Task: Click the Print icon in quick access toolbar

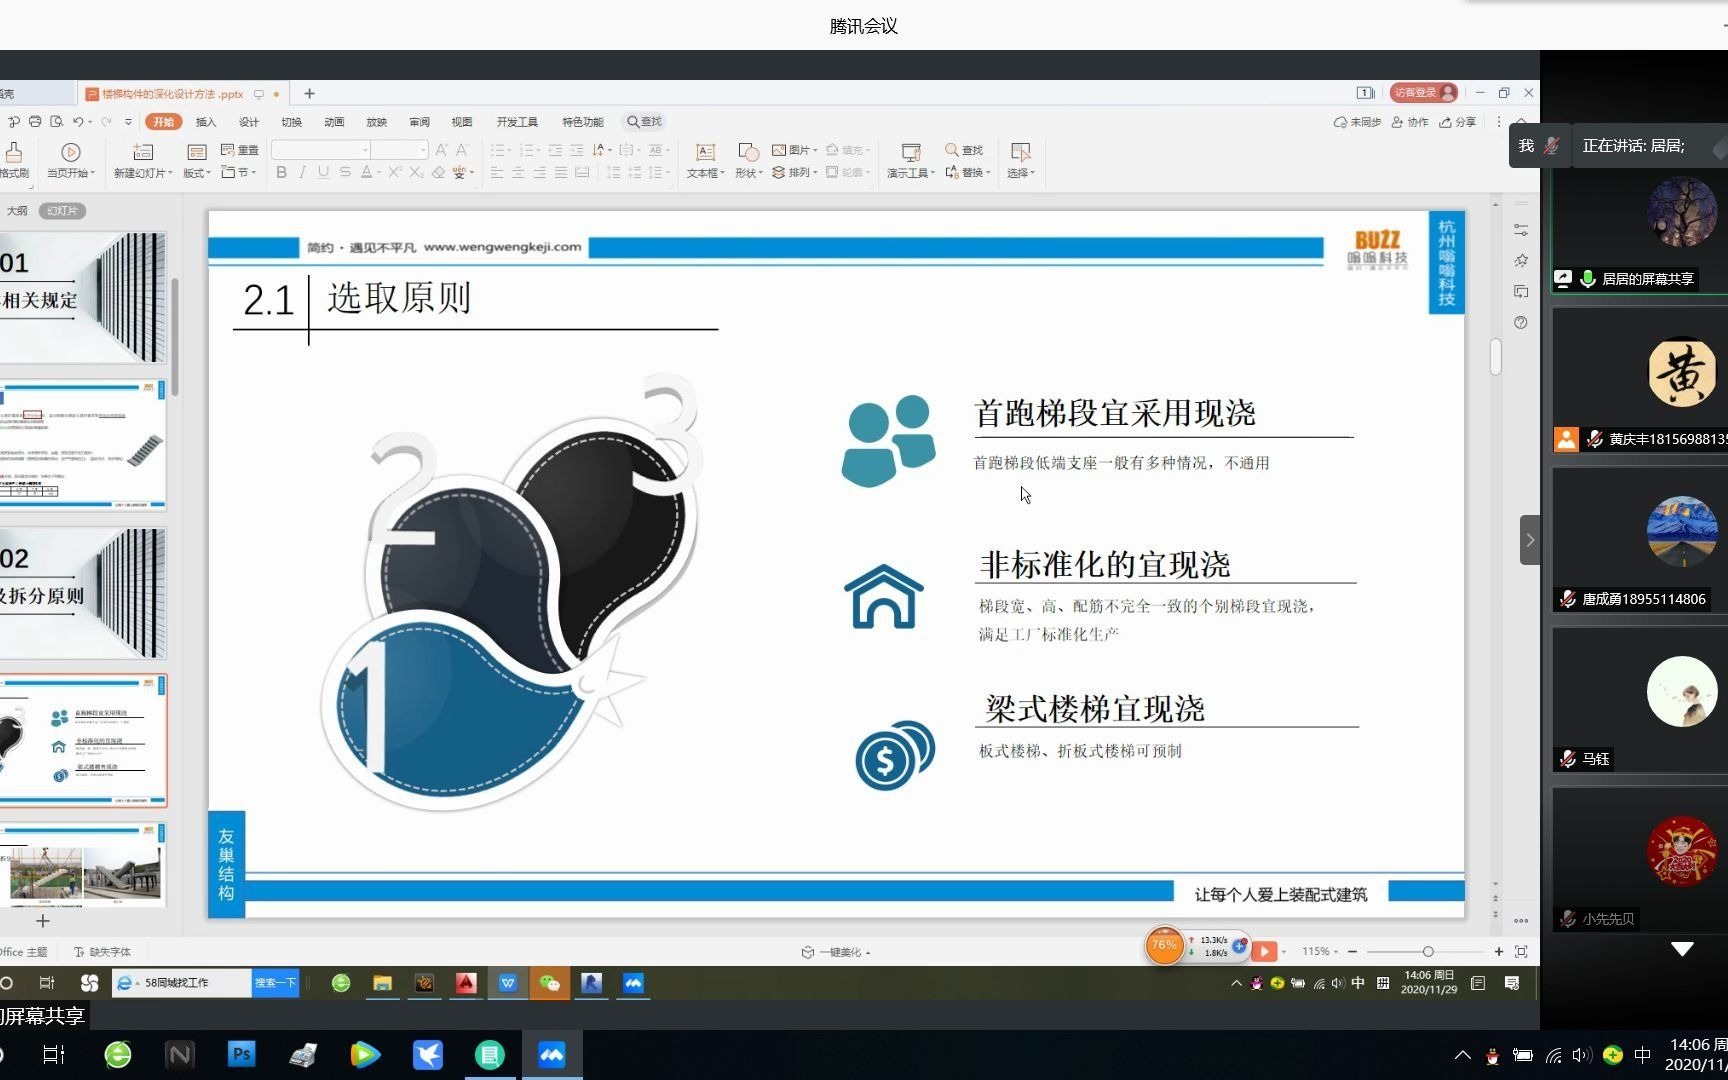Action: tap(35, 122)
